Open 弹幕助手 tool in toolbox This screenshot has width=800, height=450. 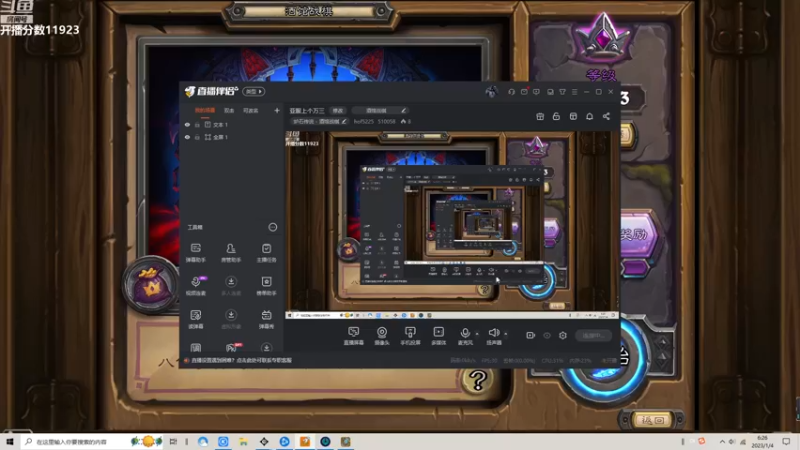[195, 253]
